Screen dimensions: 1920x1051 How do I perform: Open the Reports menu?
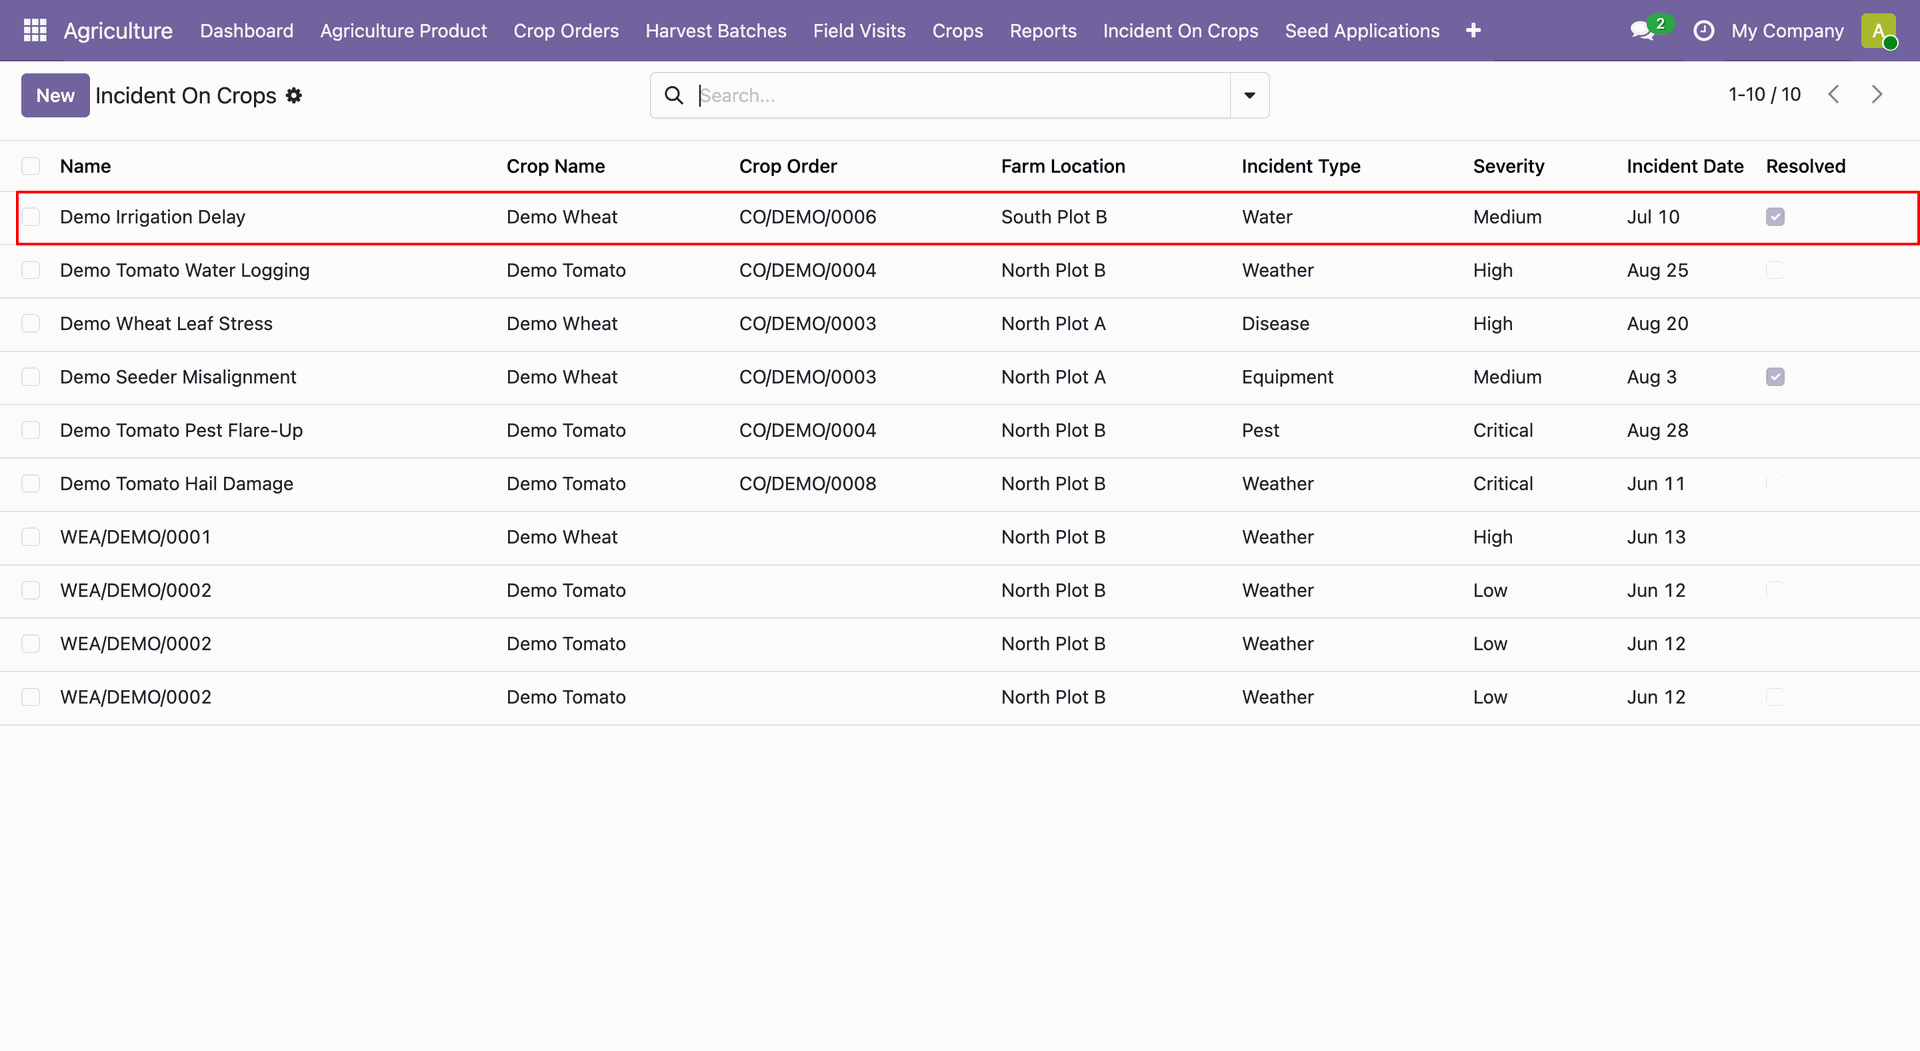pos(1043,31)
